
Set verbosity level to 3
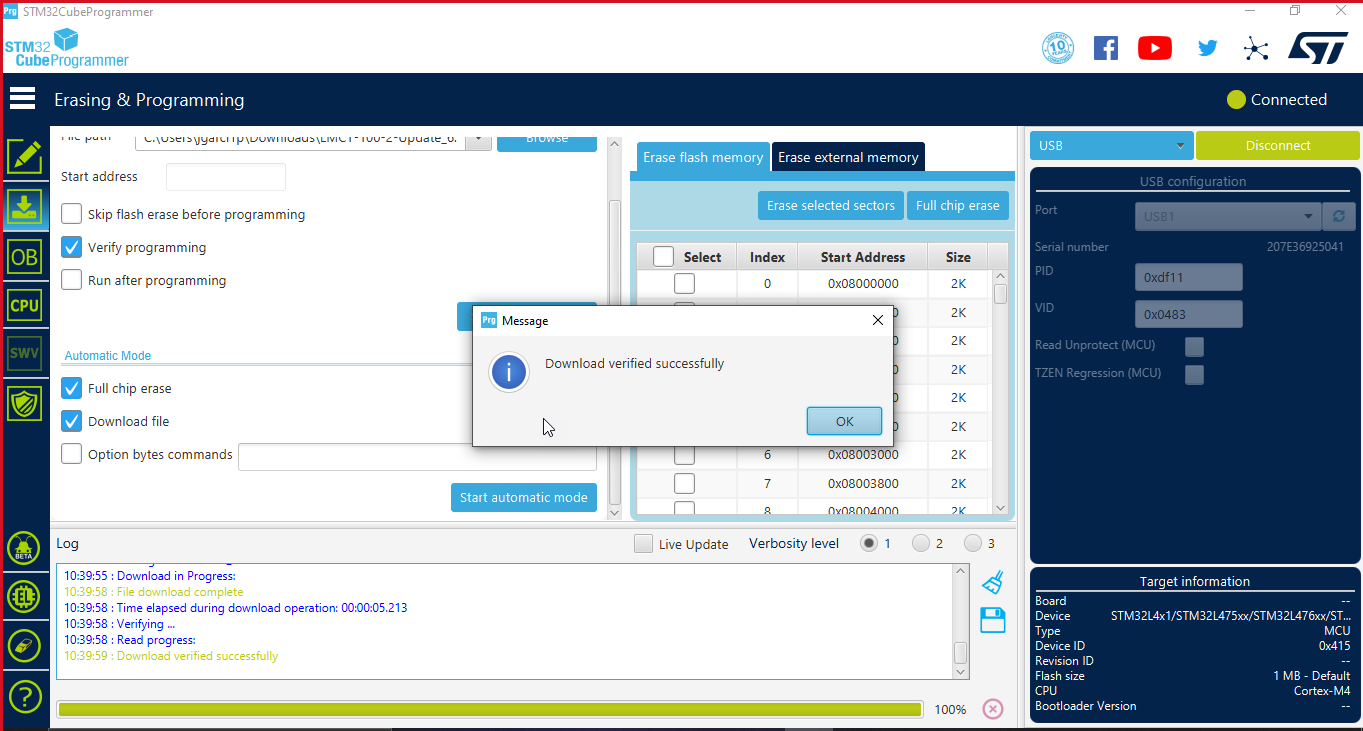(x=973, y=543)
